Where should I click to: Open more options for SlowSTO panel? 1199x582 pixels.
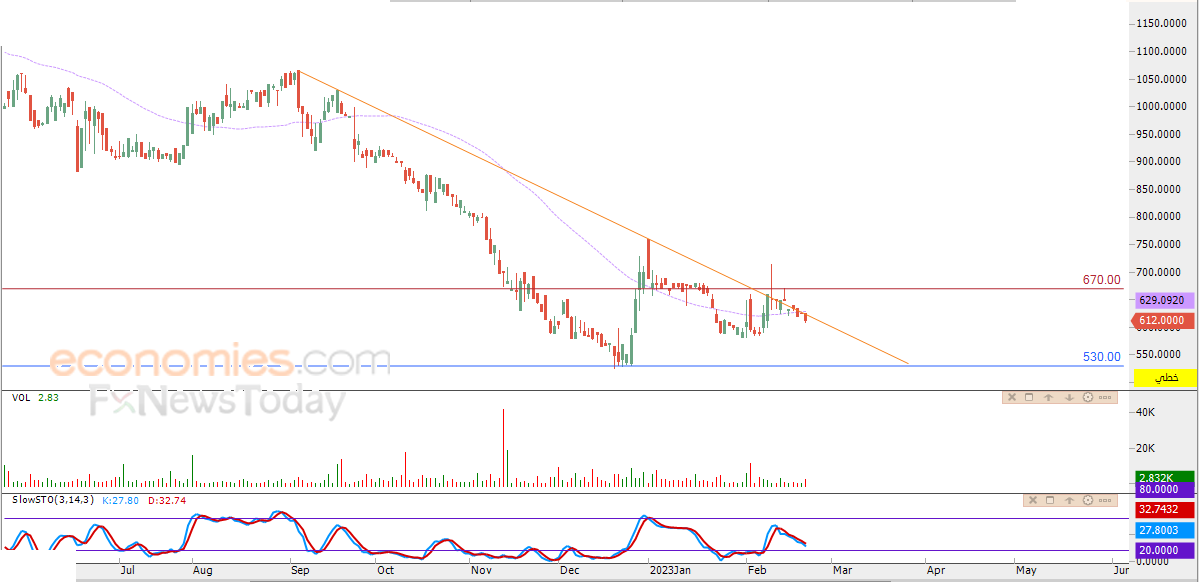pyautogui.click(x=1106, y=500)
